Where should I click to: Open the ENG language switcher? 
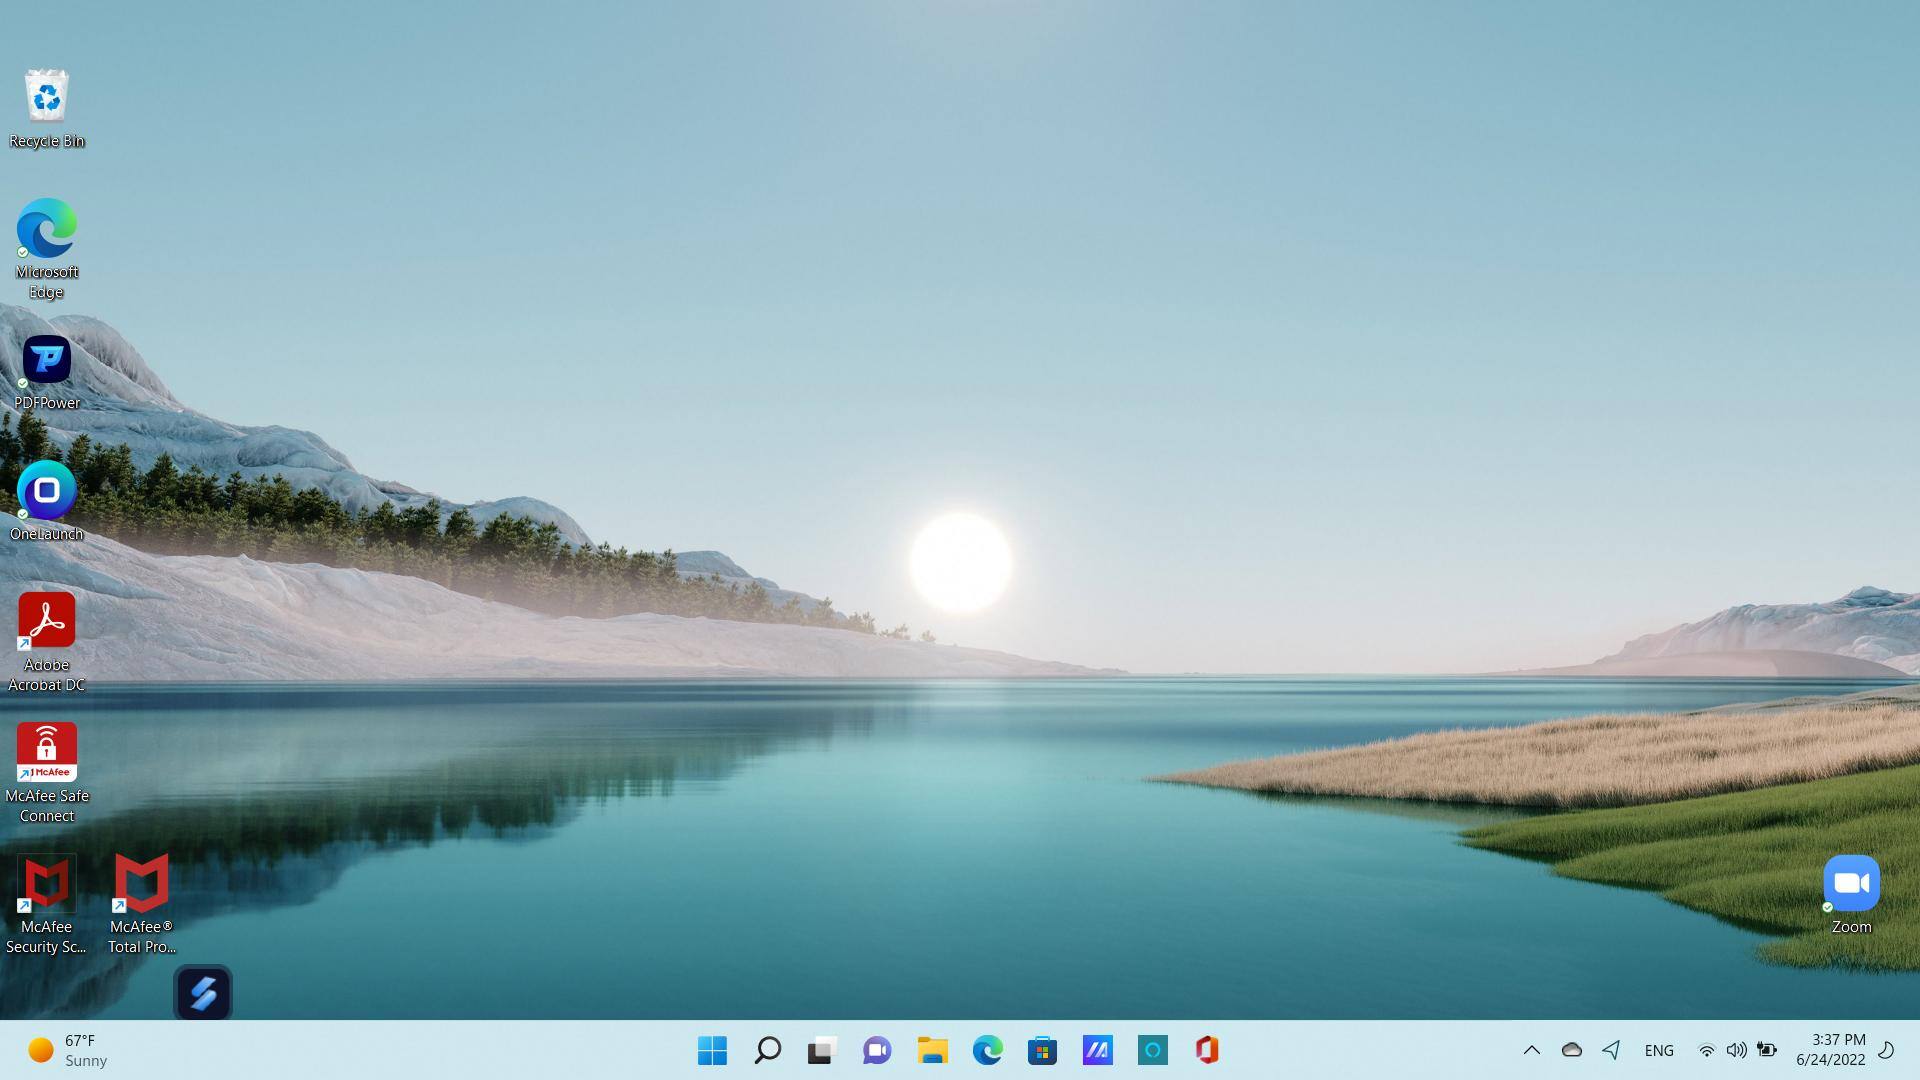(1659, 1050)
